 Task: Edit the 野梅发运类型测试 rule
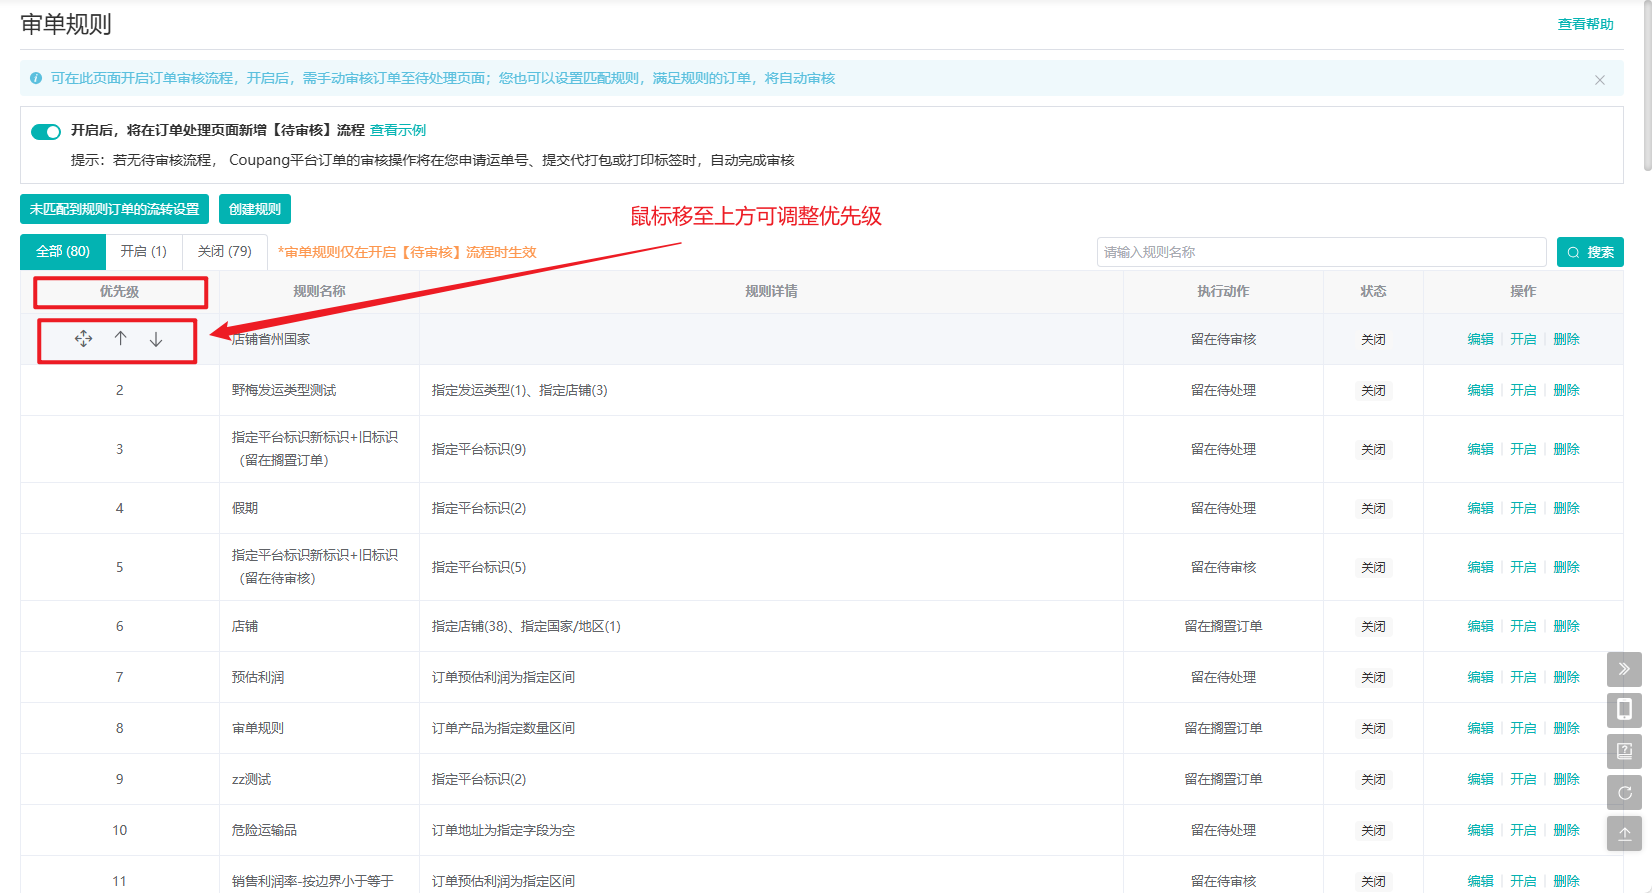pos(1481,391)
